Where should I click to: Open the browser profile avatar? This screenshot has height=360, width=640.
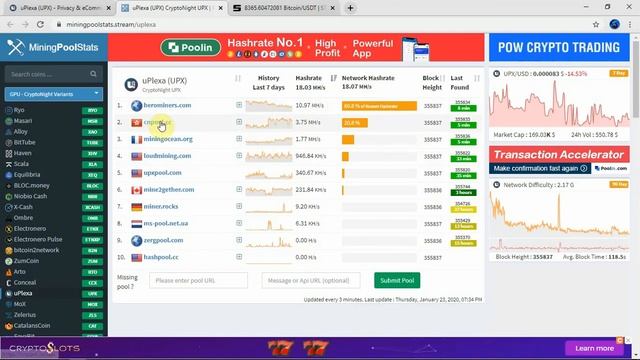(614, 24)
